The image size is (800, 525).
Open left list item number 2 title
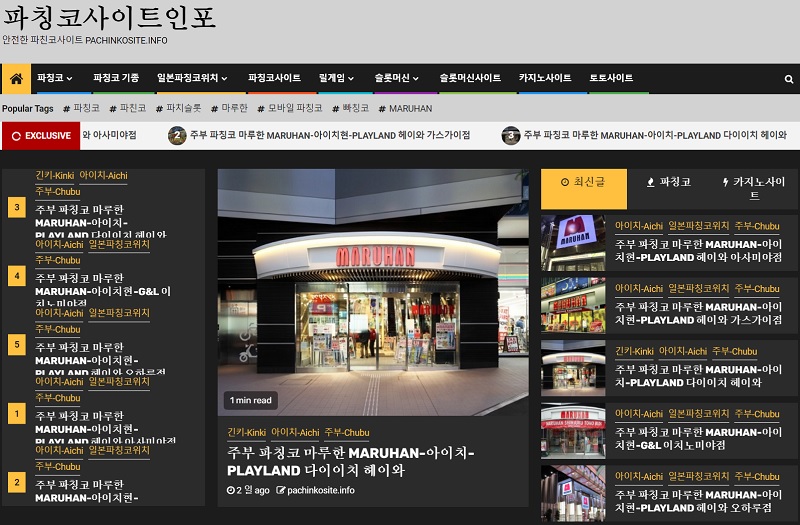pyautogui.click(x=87, y=491)
